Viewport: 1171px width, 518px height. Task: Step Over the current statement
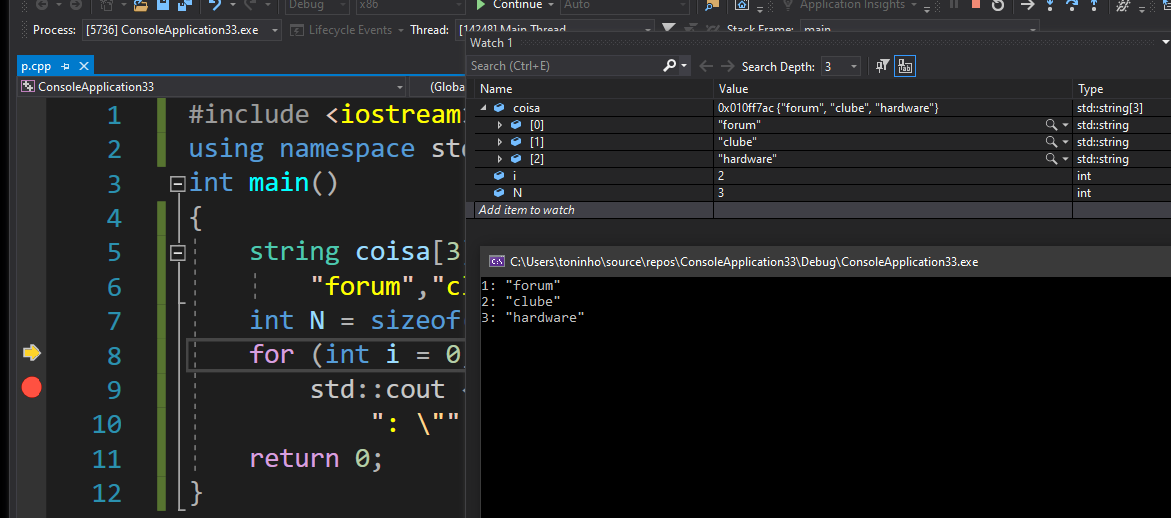(1072, 4)
